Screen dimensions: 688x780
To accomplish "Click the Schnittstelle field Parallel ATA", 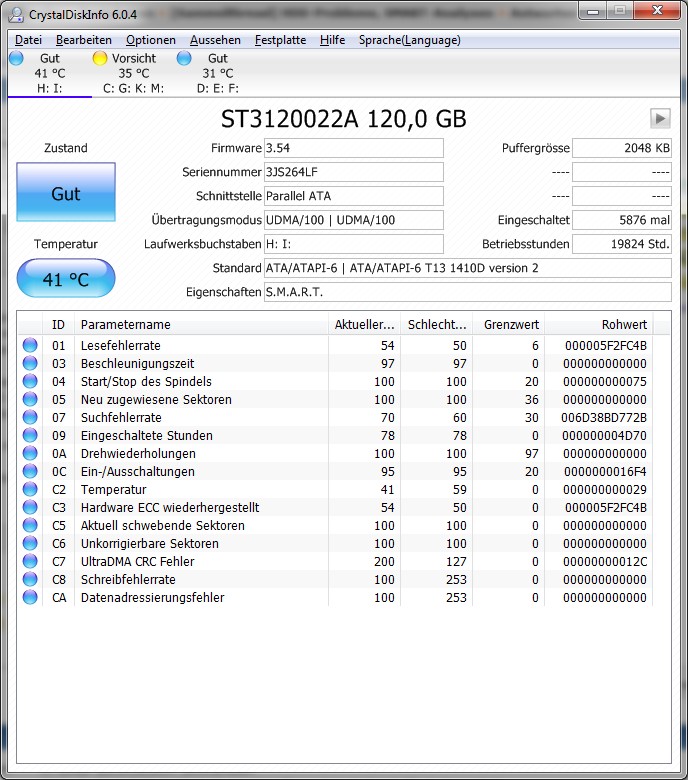I will (354, 196).
